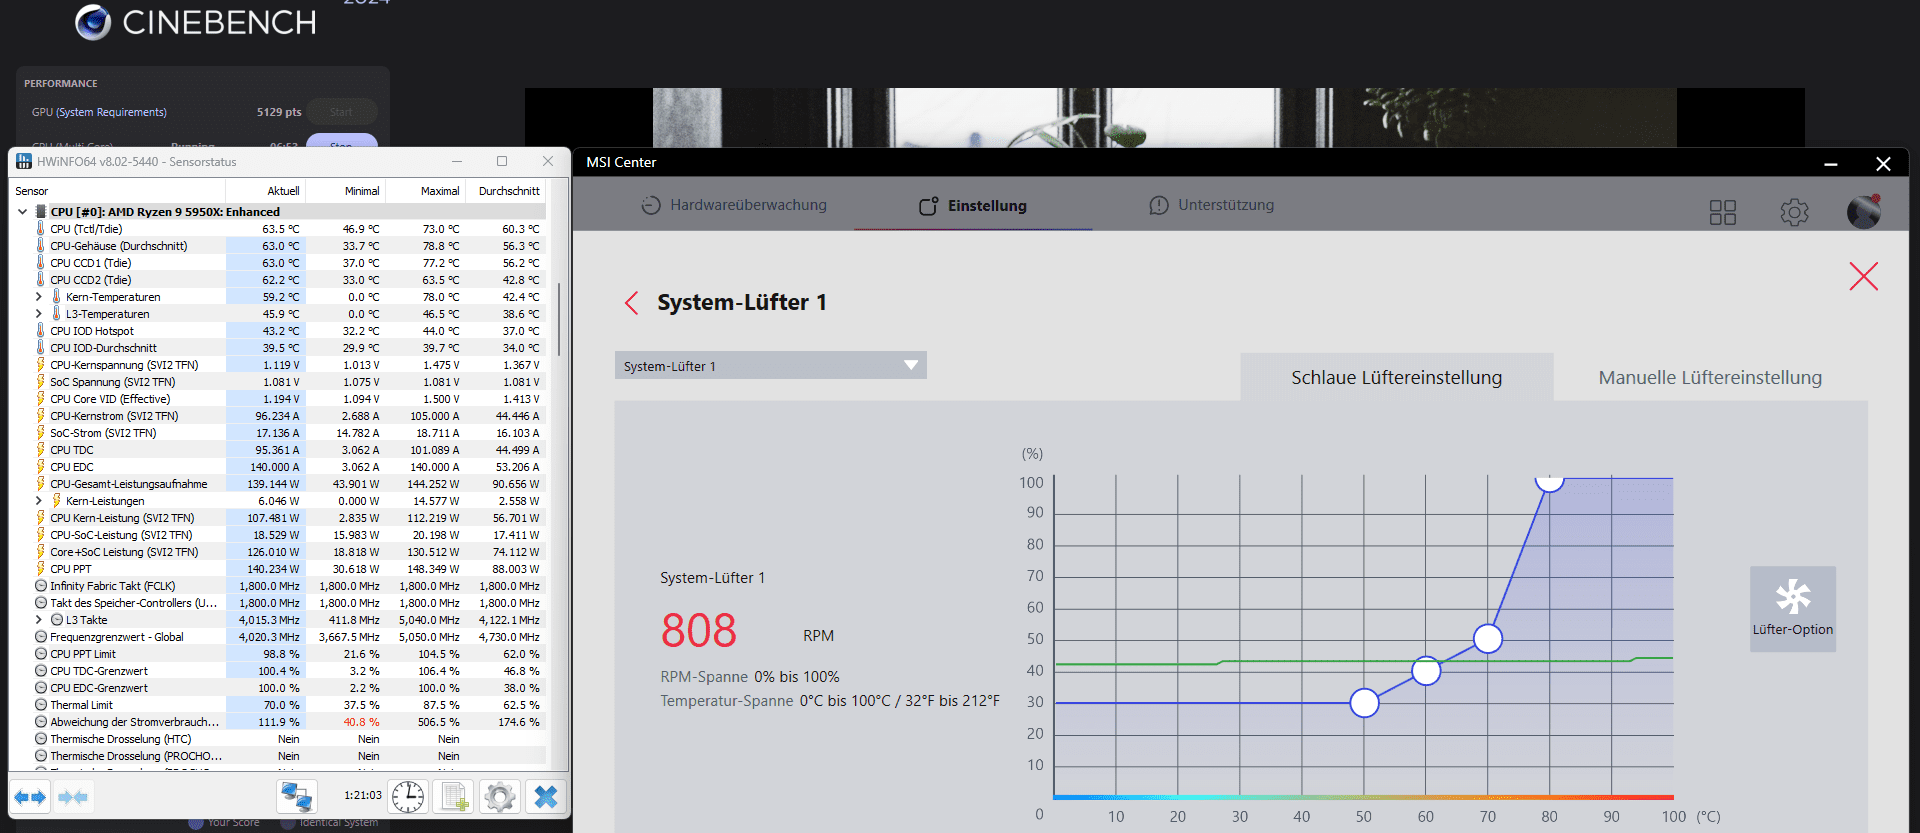Click the Minimal column header
This screenshot has width=1920, height=833.
[346, 191]
